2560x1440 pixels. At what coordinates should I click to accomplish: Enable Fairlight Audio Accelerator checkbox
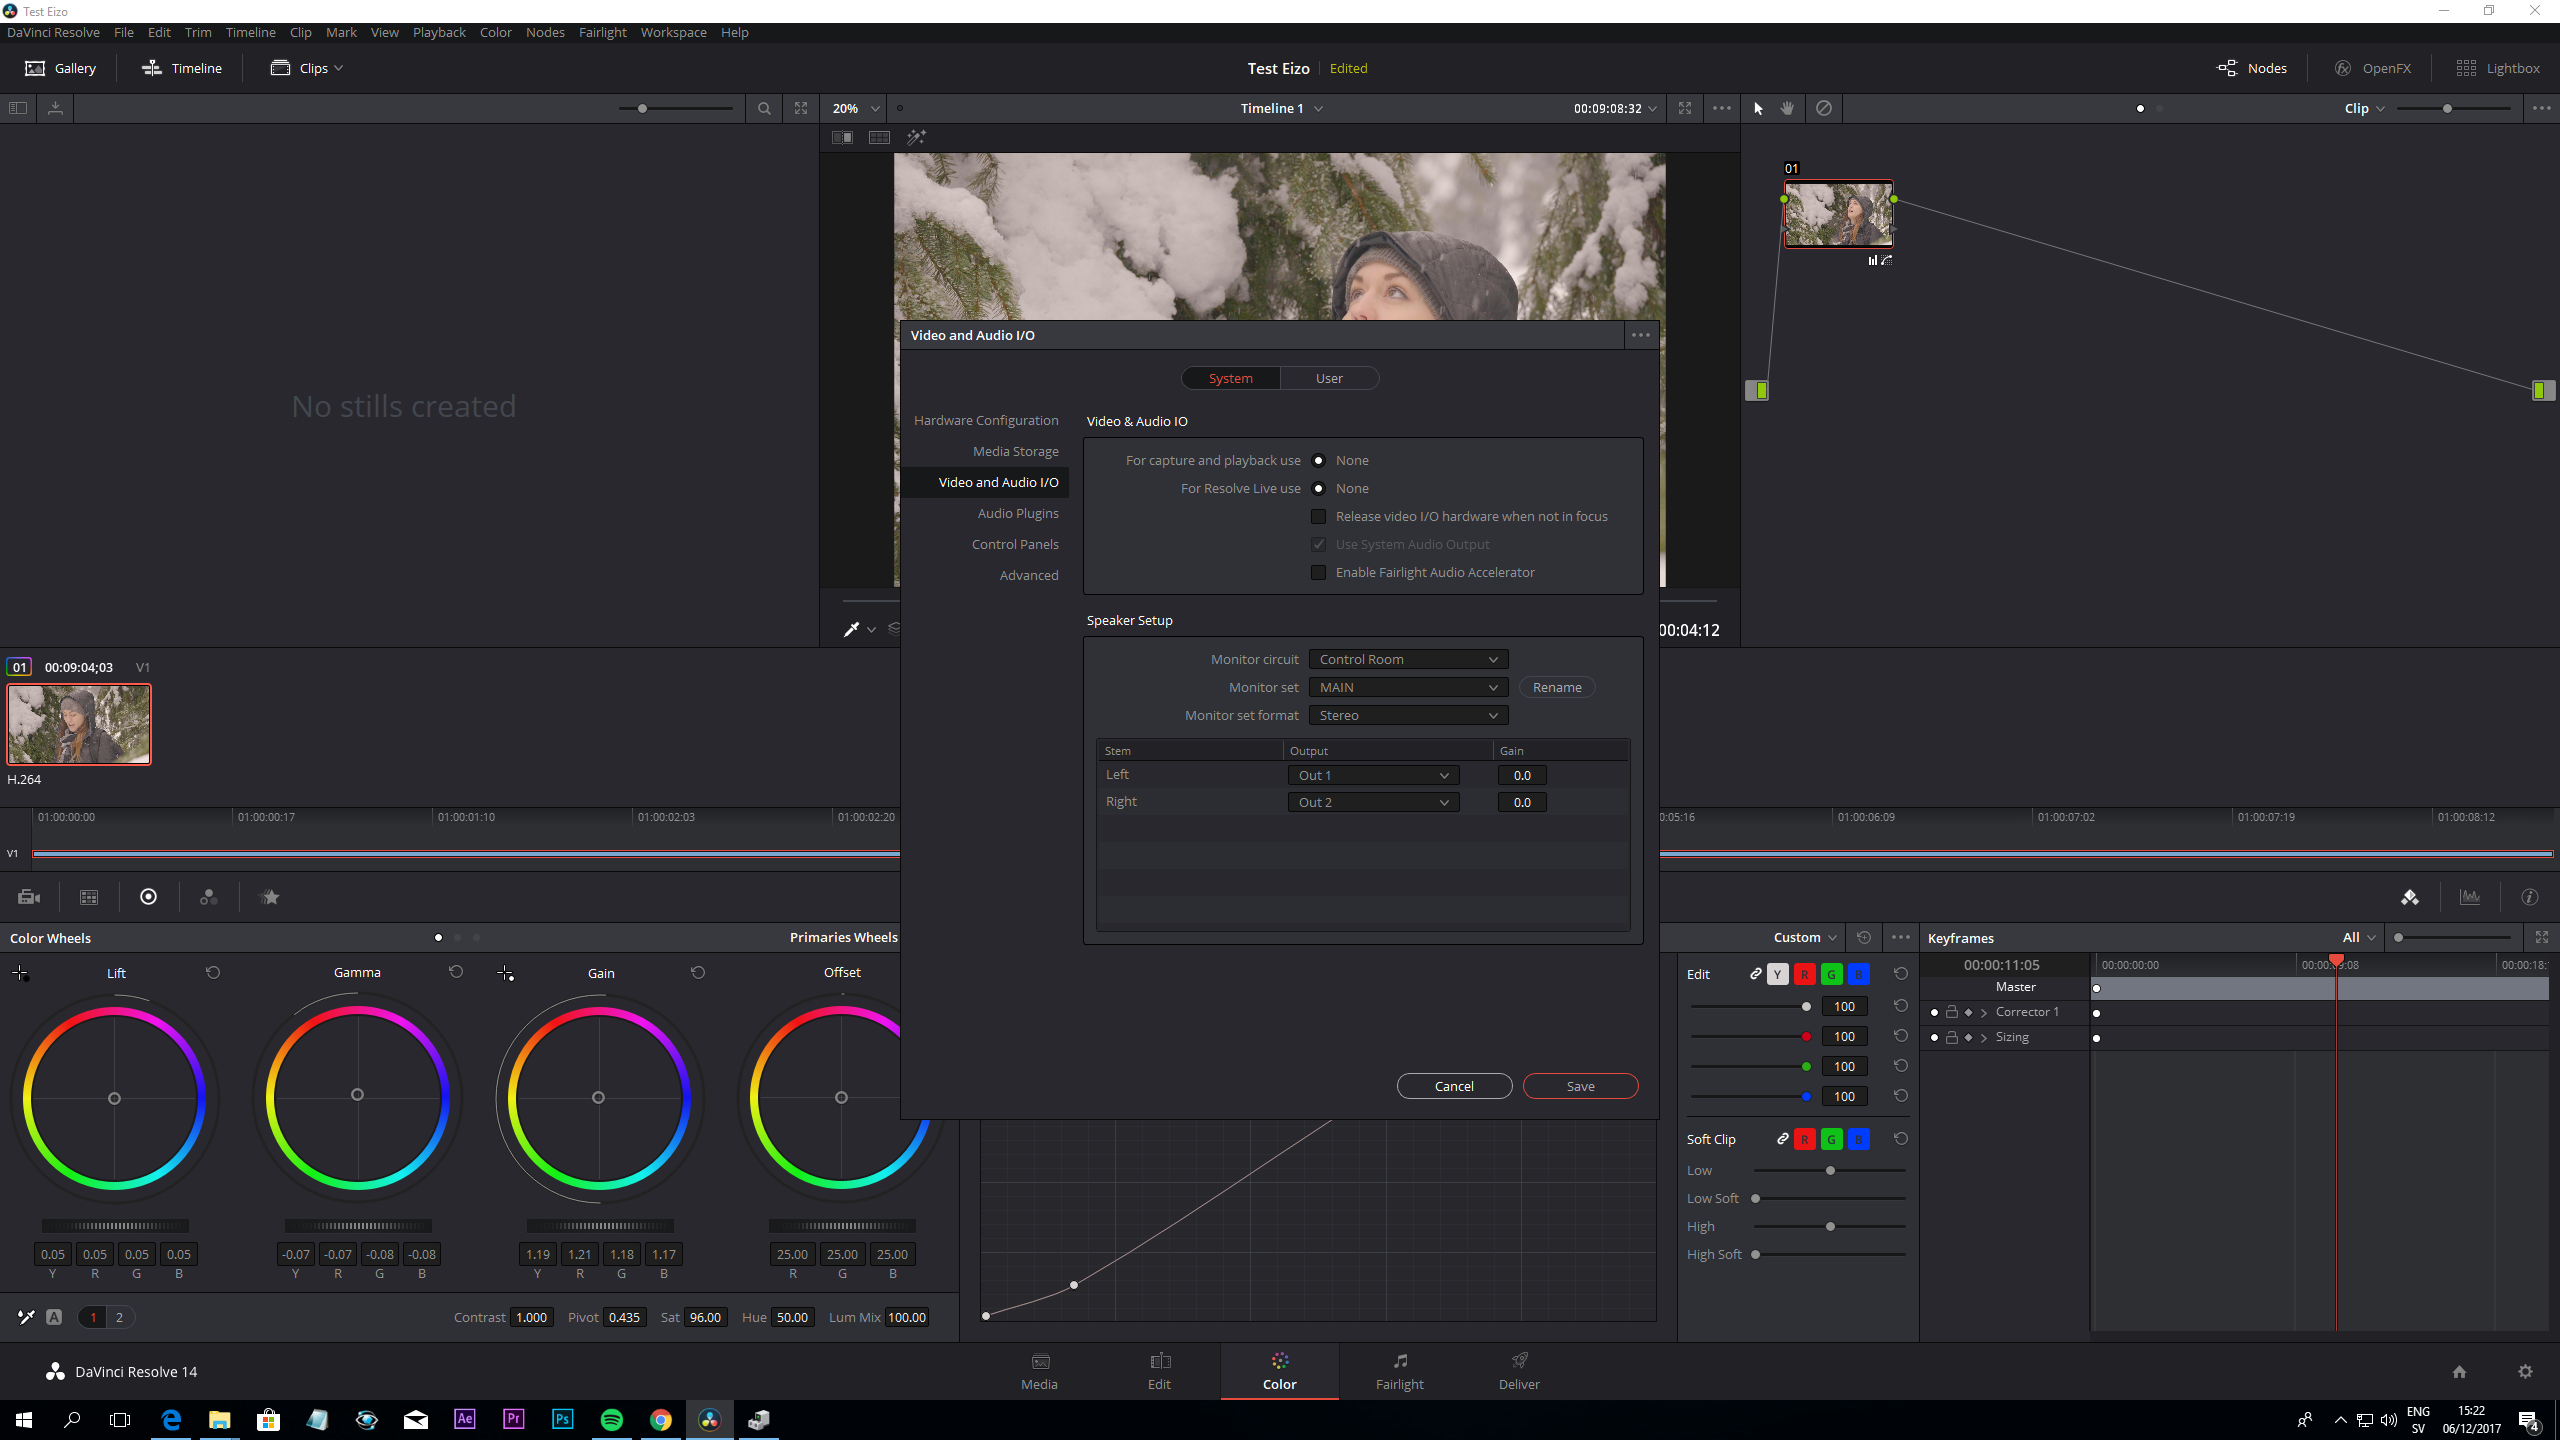[1318, 572]
